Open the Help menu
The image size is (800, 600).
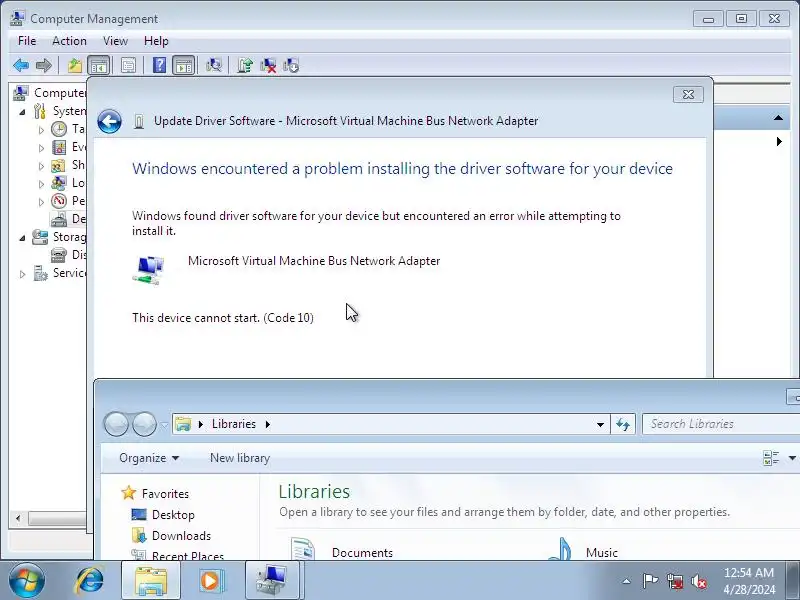click(x=156, y=41)
